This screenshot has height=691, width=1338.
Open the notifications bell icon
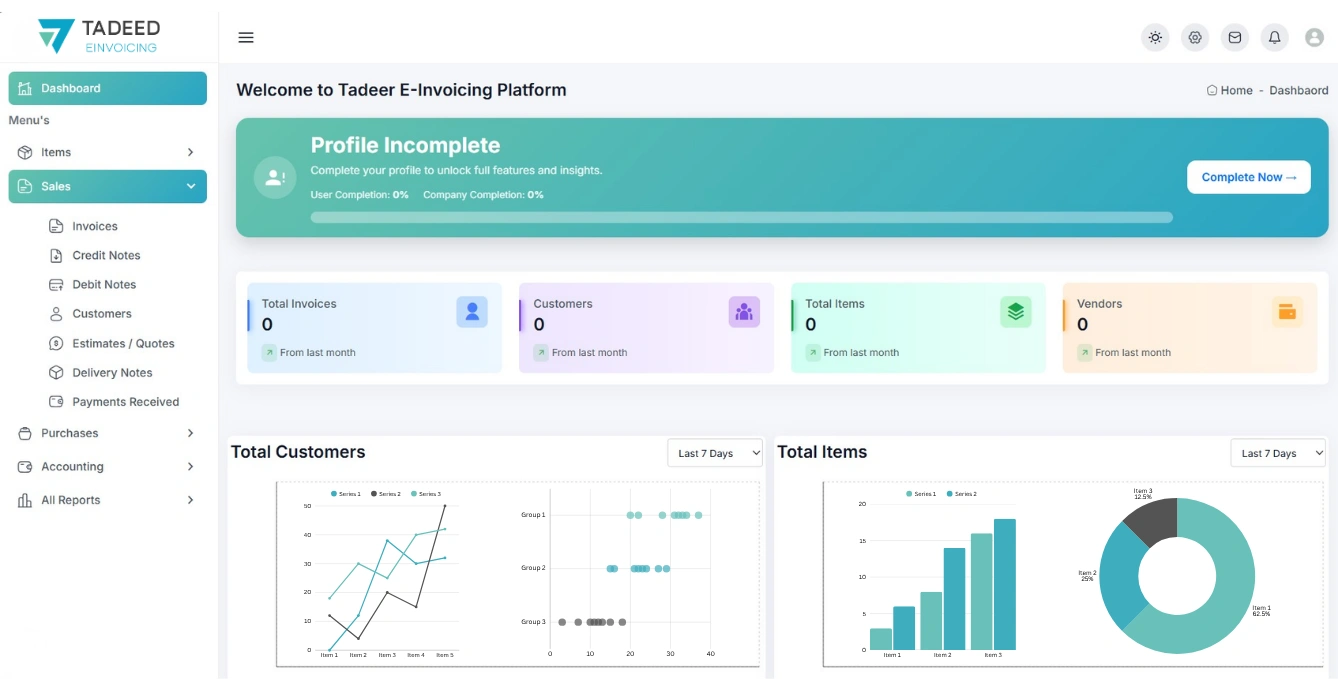pyautogui.click(x=1274, y=37)
